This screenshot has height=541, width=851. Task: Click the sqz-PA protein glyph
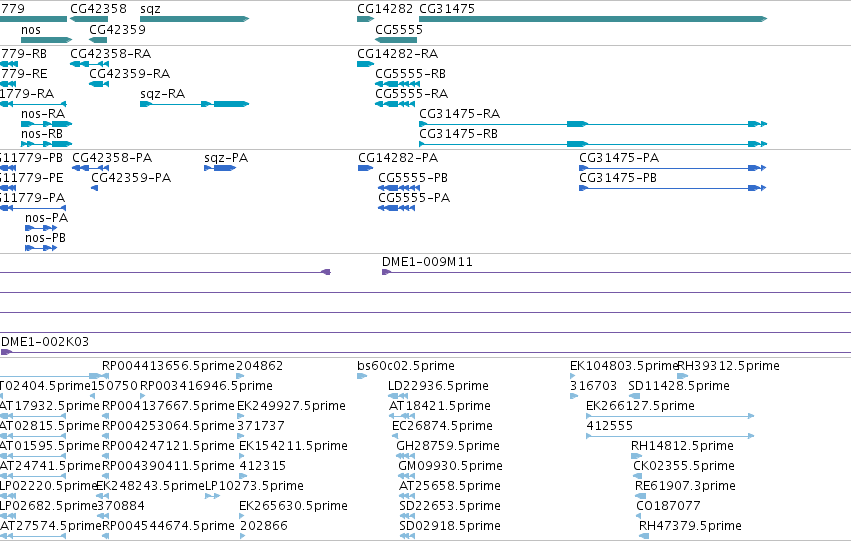point(220,168)
